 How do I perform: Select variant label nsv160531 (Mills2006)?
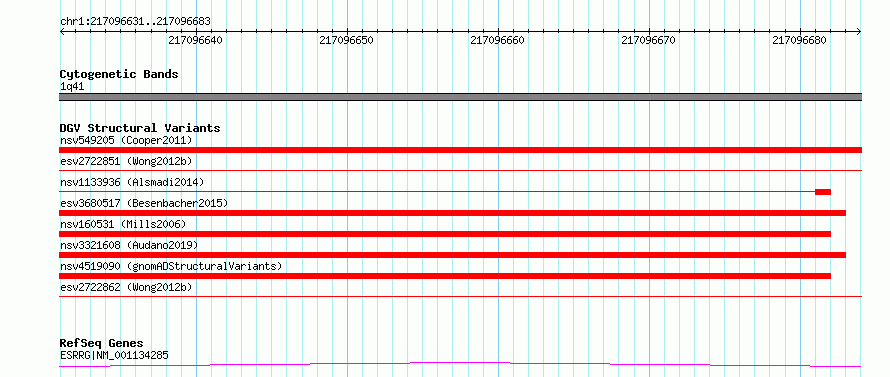click(123, 224)
